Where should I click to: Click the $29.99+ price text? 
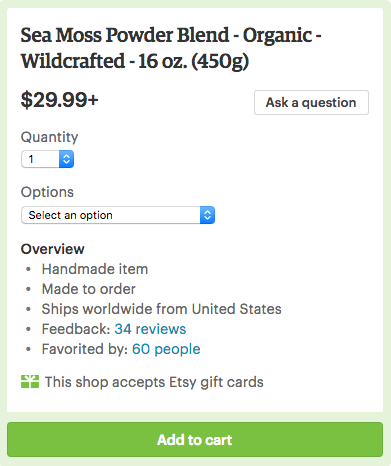point(60,99)
